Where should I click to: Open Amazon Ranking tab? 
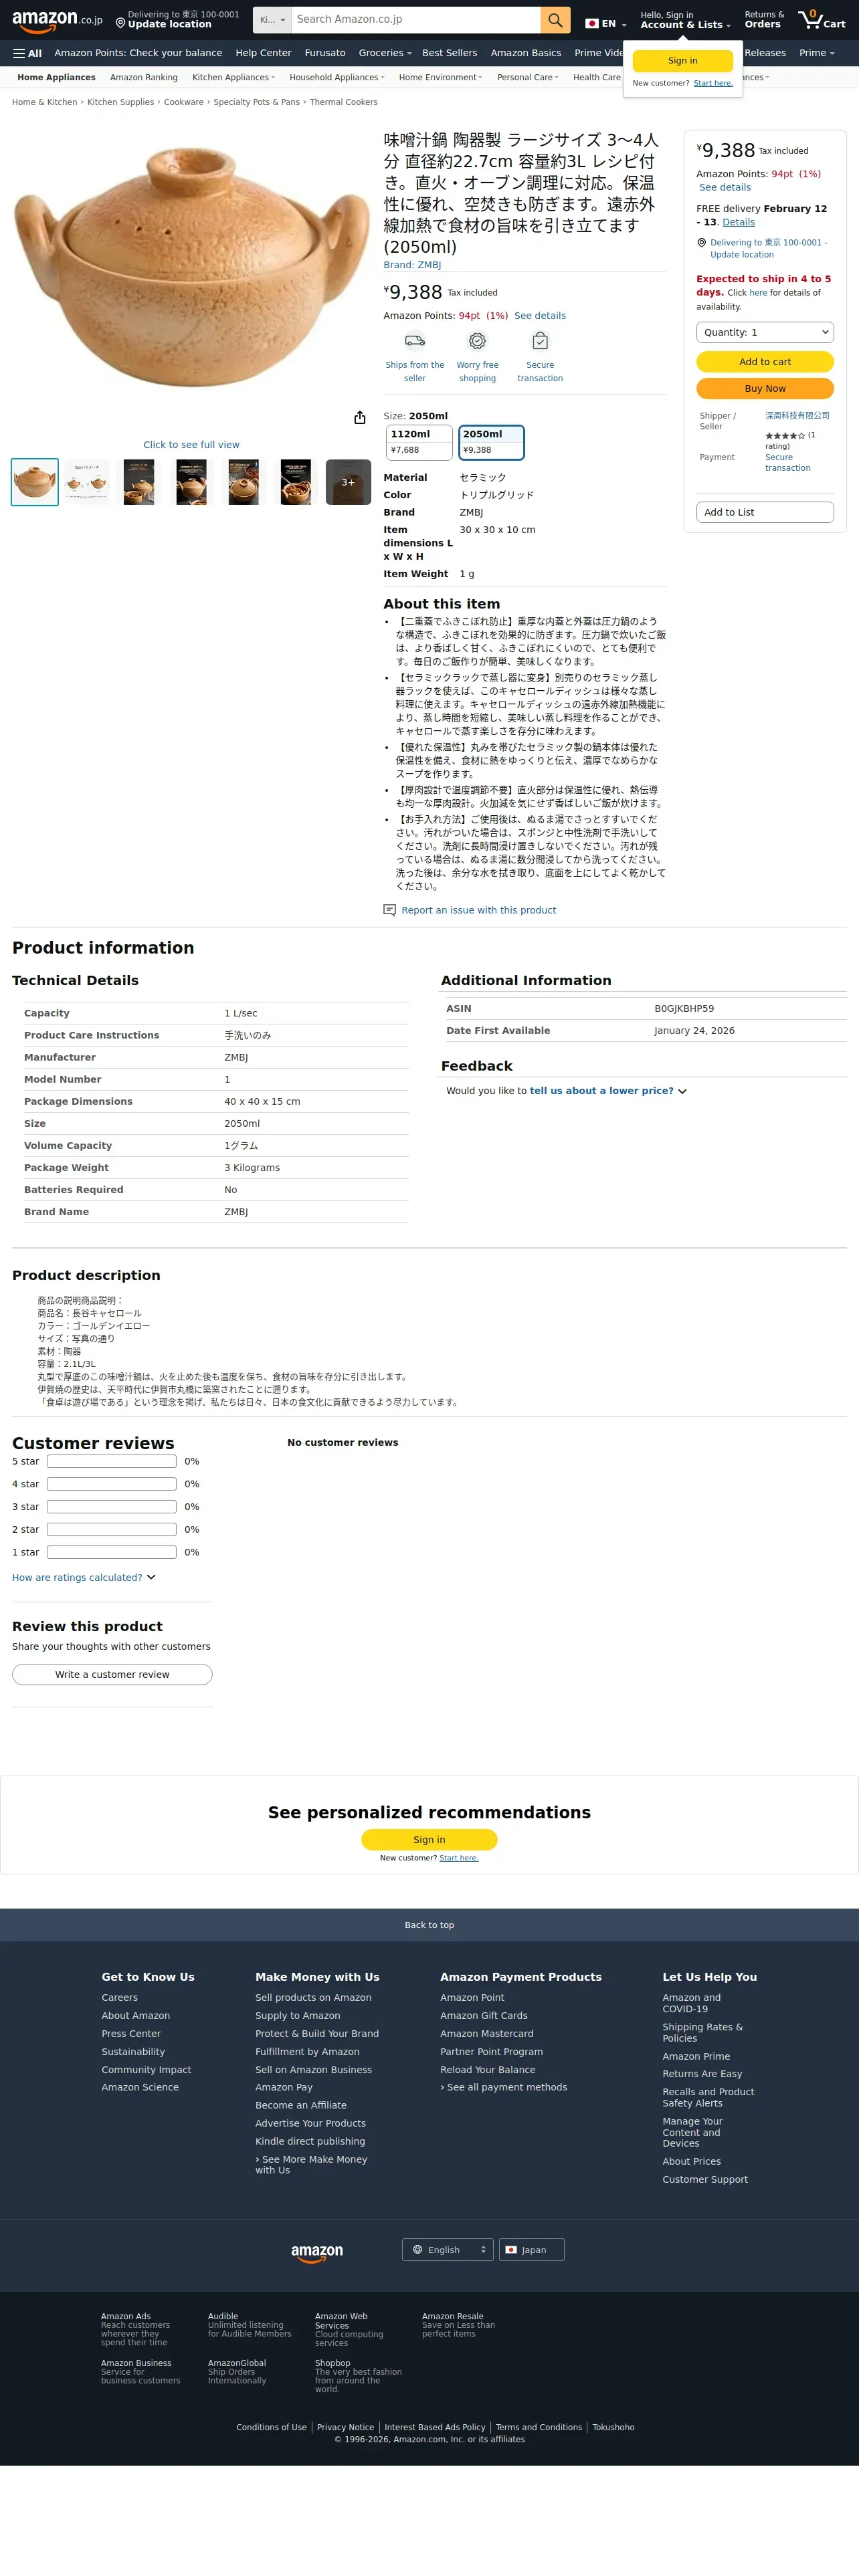[144, 77]
